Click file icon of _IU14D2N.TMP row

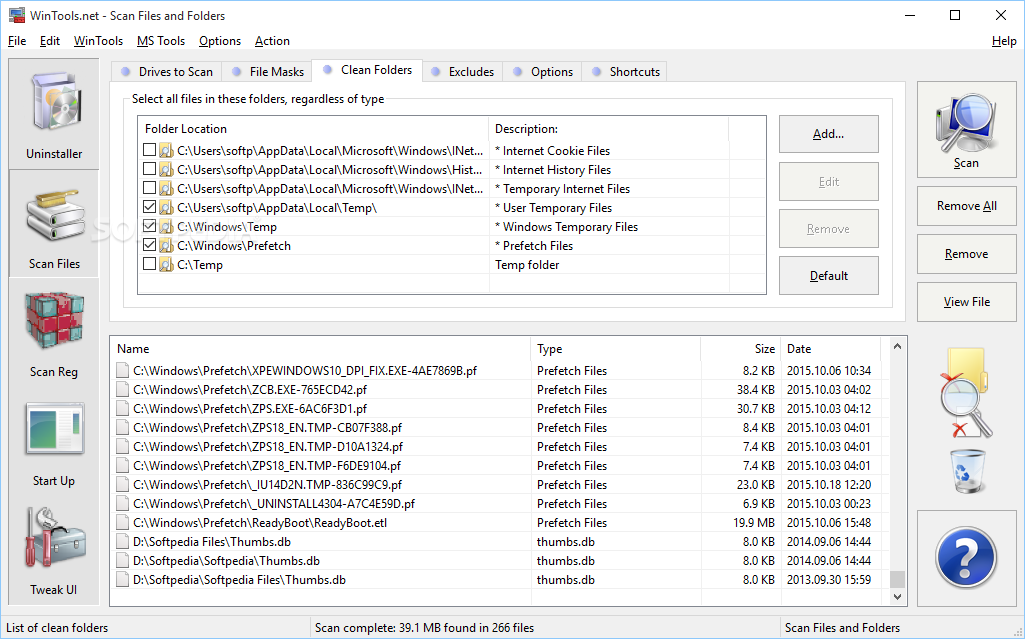tap(122, 485)
